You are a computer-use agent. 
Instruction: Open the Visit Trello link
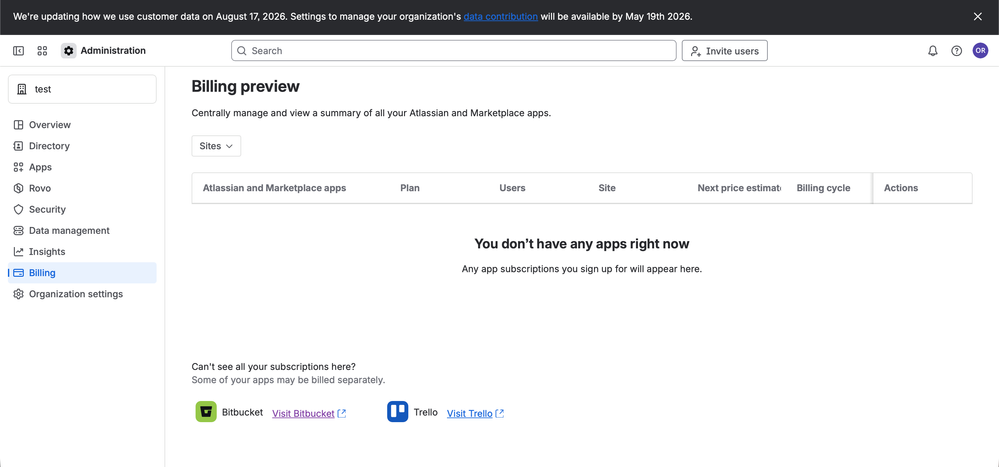pos(475,413)
